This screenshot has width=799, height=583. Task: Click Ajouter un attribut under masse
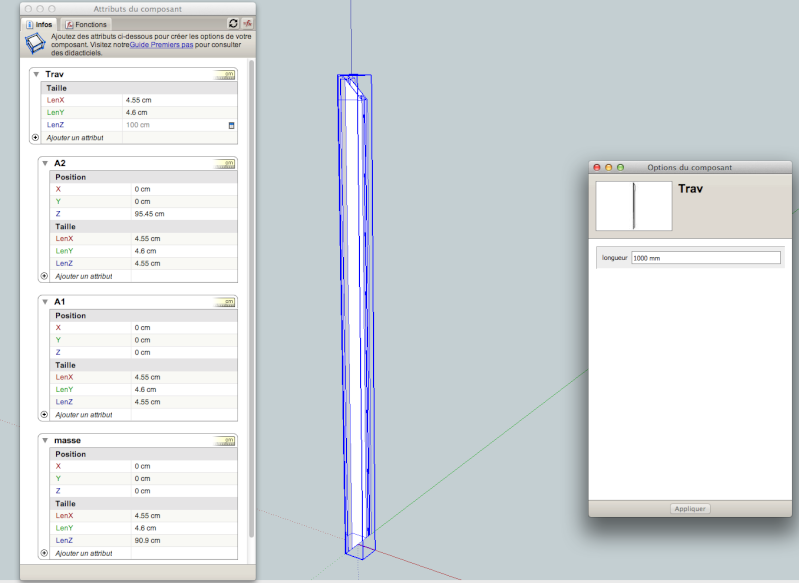click(84, 553)
